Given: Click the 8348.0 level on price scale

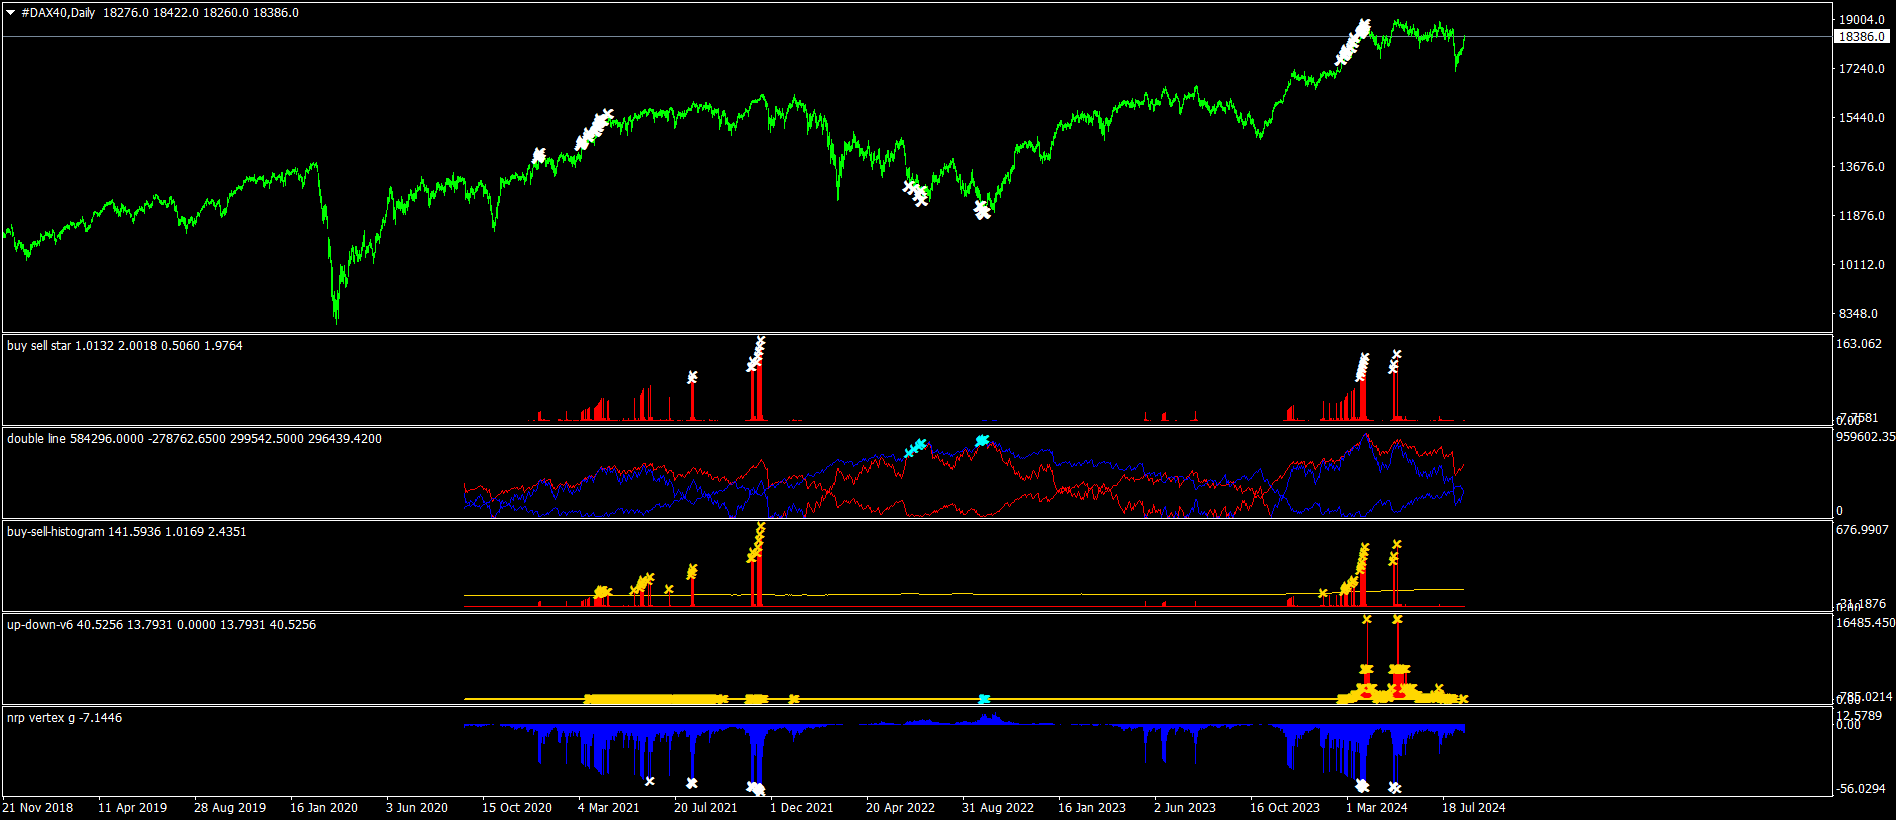Looking at the screenshot, I should coord(1859,314).
